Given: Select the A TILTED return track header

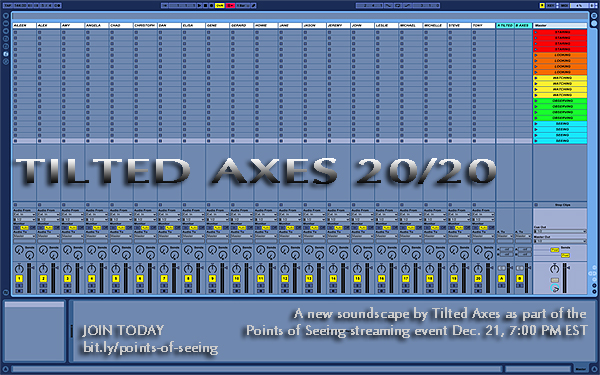Looking at the screenshot, I should 505,25.
